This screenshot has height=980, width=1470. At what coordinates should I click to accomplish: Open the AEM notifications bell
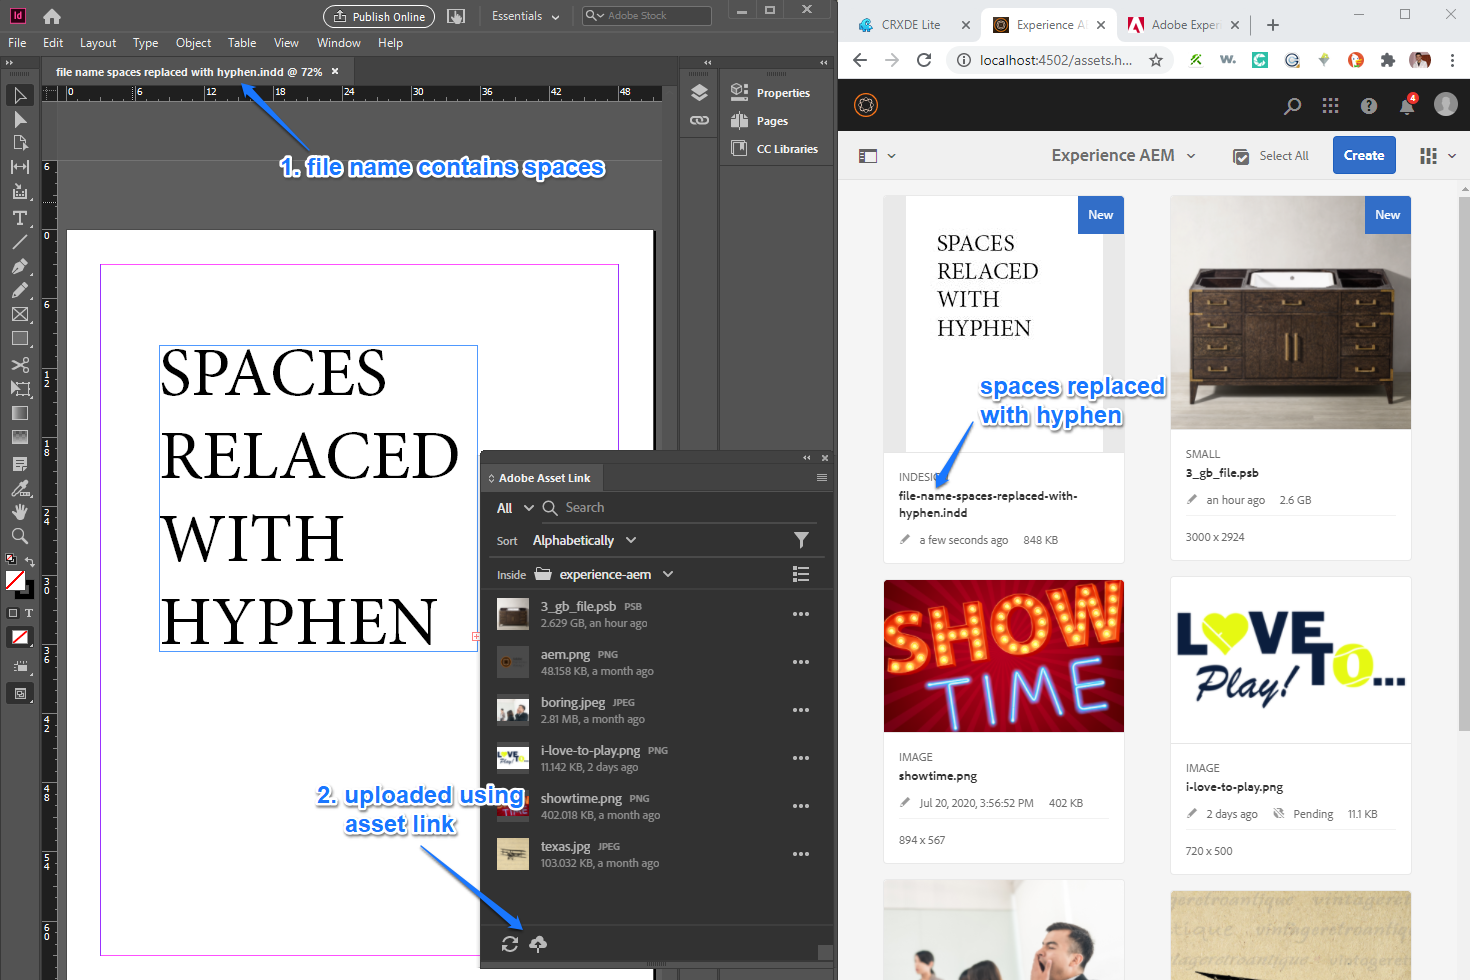(x=1407, y=106)
